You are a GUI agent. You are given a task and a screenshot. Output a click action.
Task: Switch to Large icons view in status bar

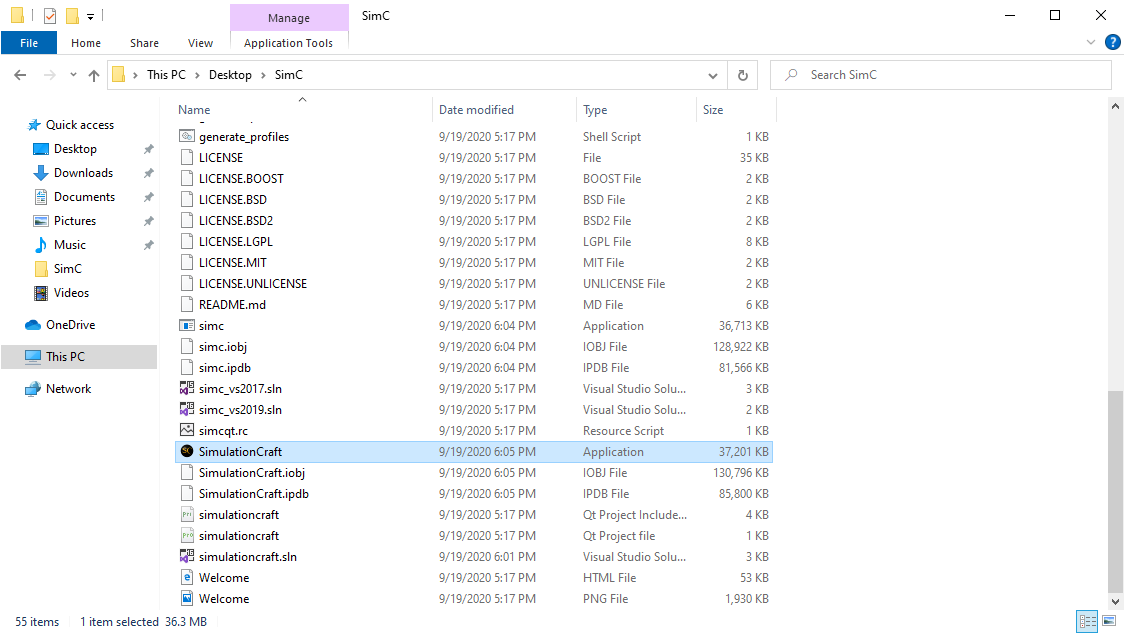point(1109,621)
